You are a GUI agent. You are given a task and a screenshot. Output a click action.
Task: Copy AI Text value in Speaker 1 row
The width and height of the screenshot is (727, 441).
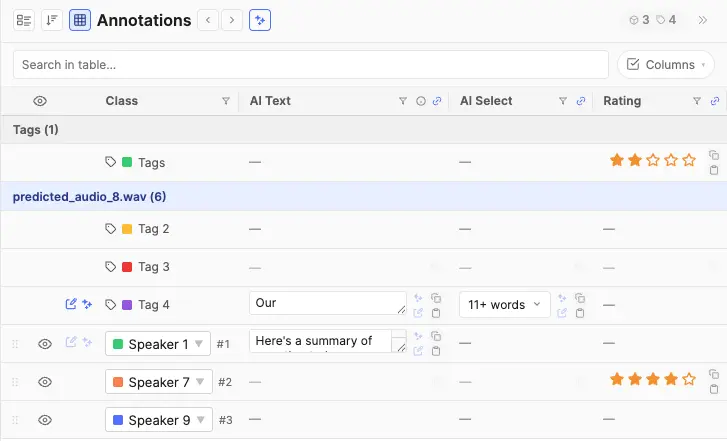point(436,336)
